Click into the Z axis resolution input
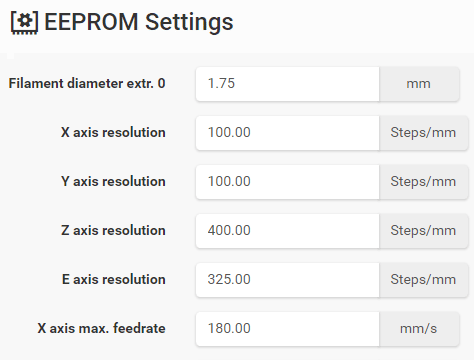Viewport: 474px width, 360px height. [x=288, y=231]
